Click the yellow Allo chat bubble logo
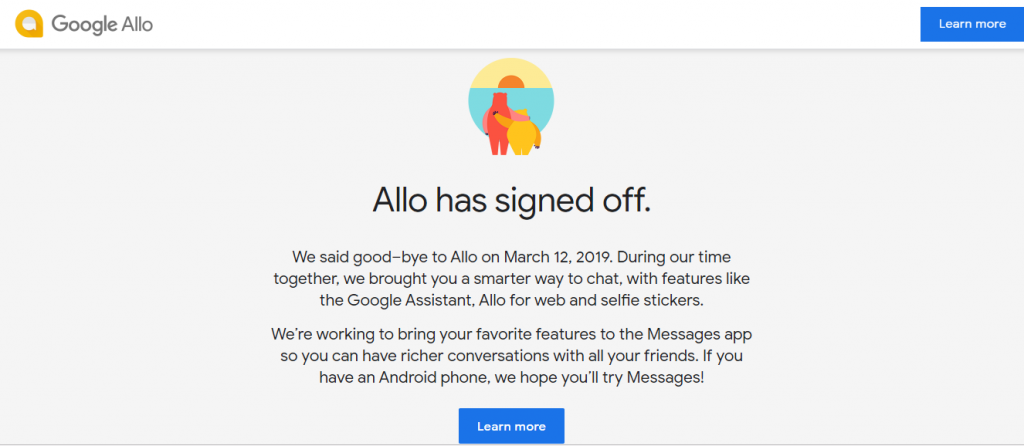Viewport: 1024px width, 446px height. tap(28, 24)
